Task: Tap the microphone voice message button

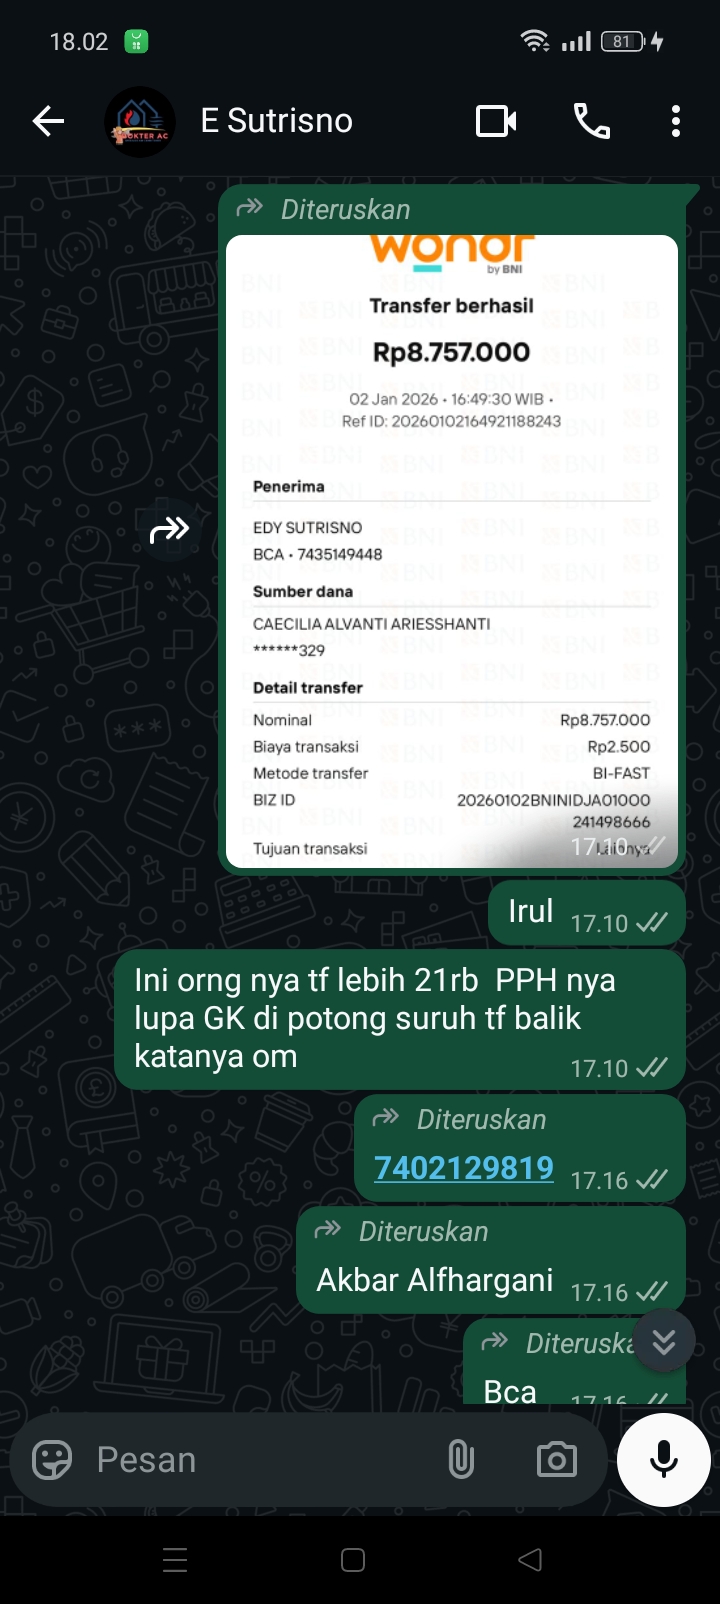Action: pyautogui.click(x=664, y=1460)
